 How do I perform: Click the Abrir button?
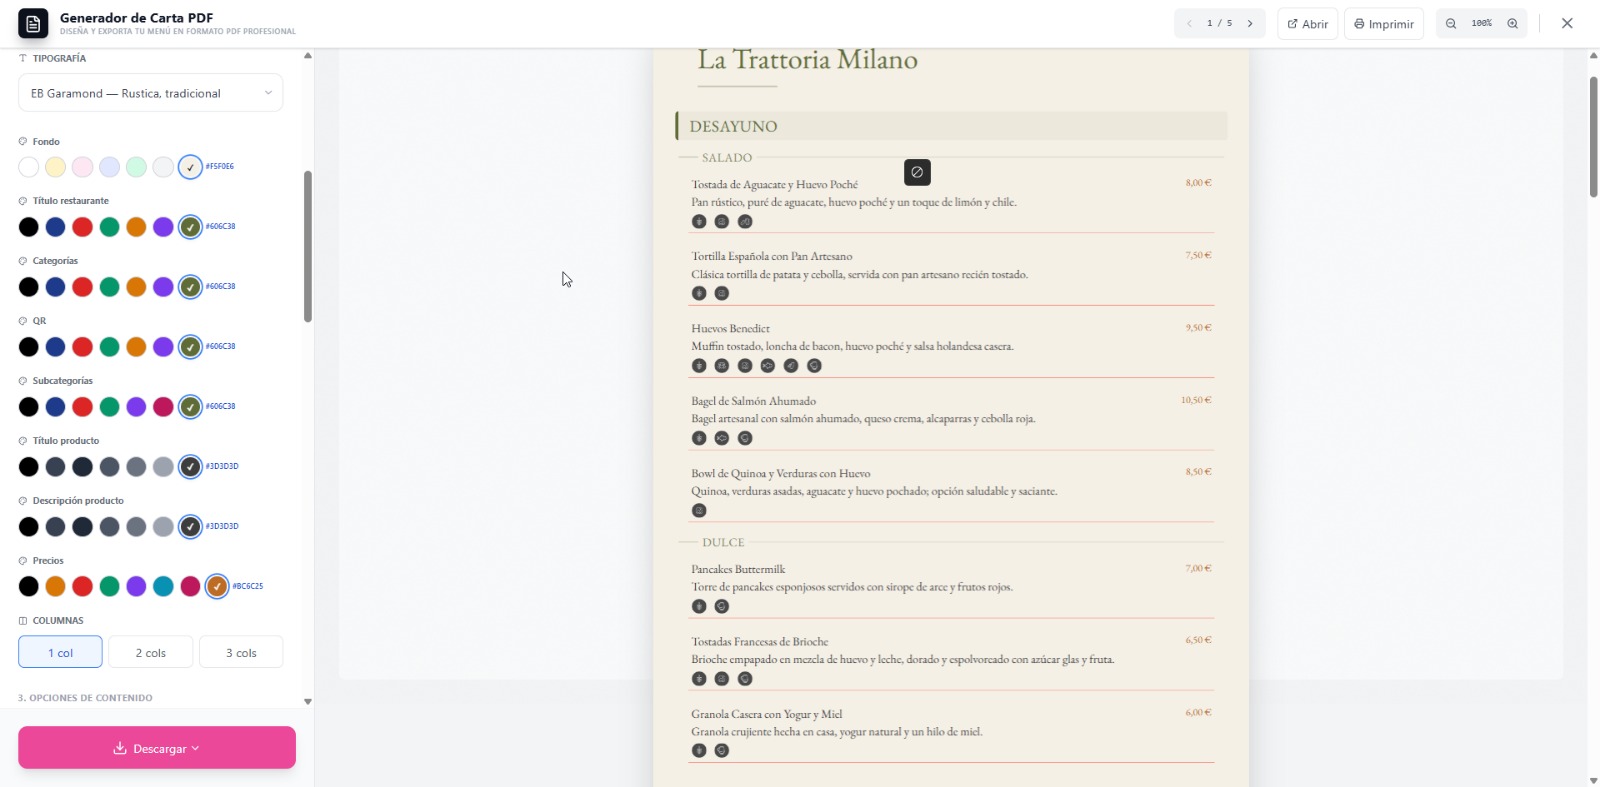[x=1308, y=24]
